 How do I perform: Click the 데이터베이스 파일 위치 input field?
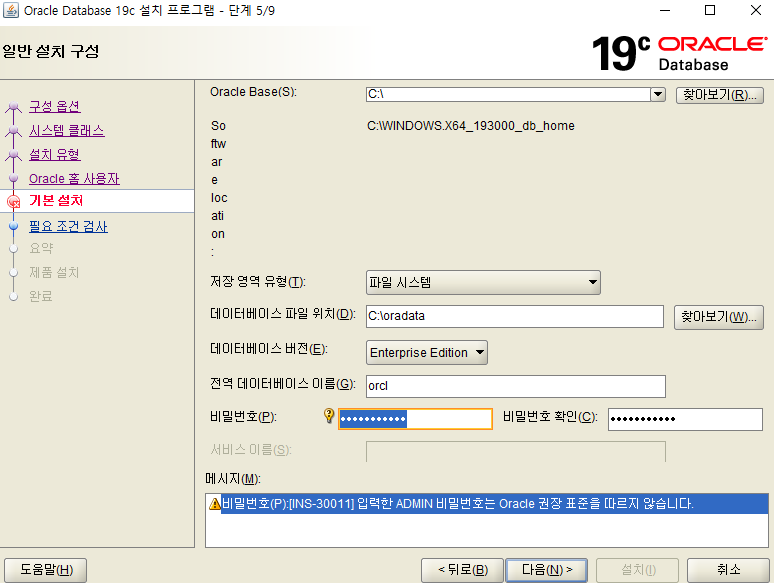pos(515,316)
